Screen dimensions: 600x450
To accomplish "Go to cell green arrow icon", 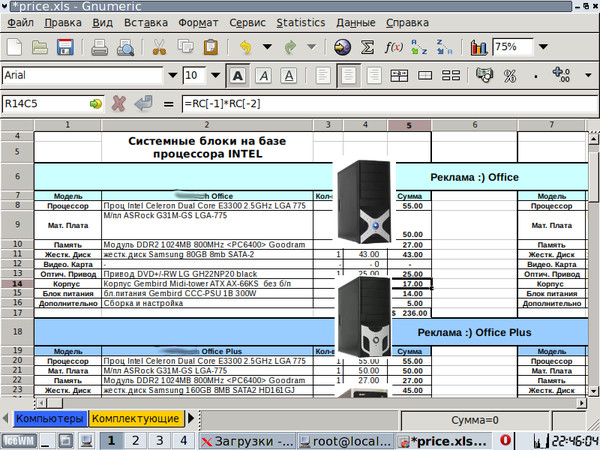I will point(96,104).
